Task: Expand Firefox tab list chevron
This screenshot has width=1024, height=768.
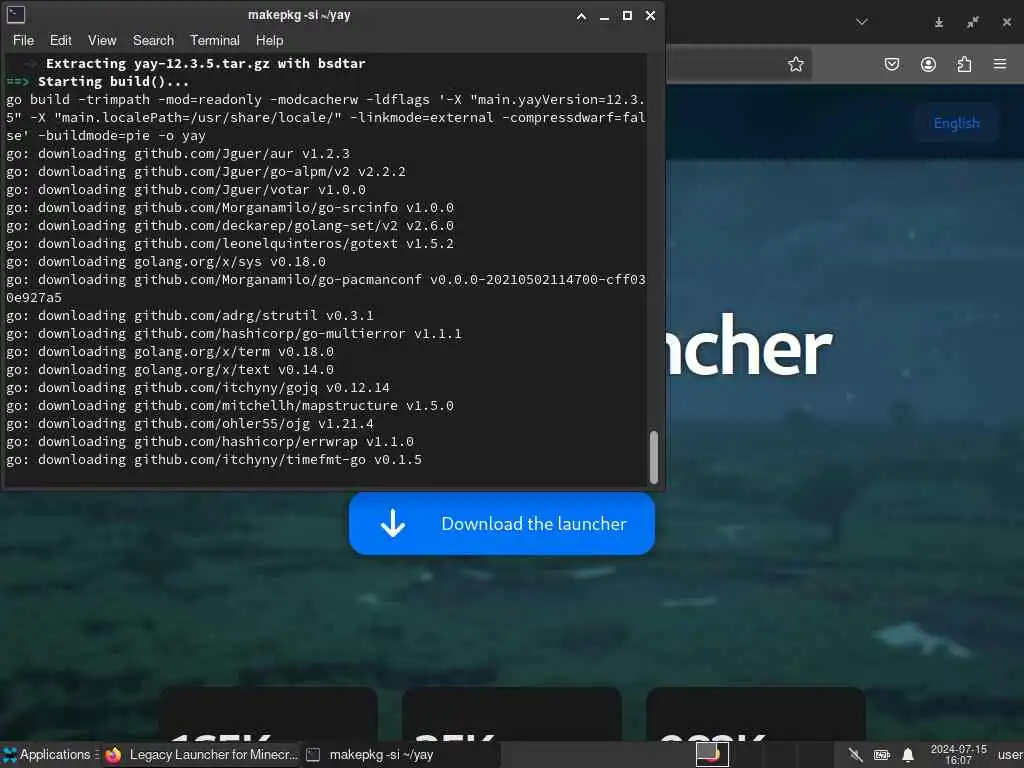Action: pyautogui.click(x=862, y=22)
